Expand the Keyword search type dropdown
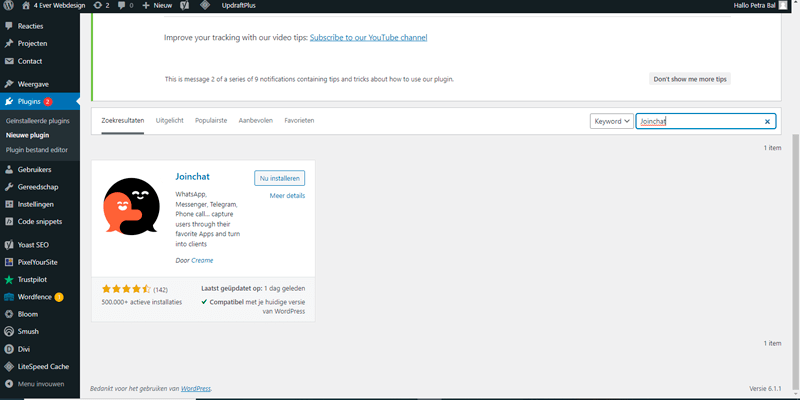The image size is (800, 400). point(611,121)
